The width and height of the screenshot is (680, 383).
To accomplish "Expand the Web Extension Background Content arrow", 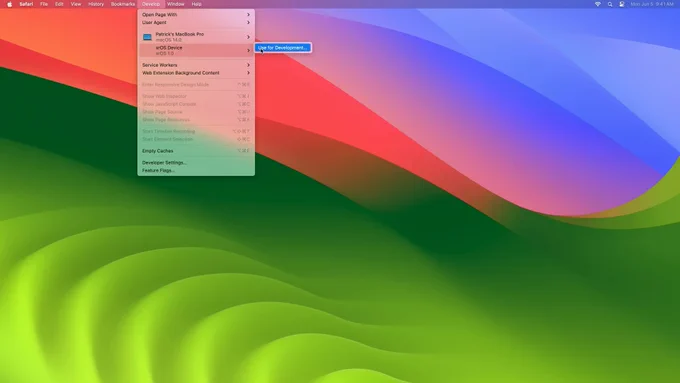I will tap(248, 73).
